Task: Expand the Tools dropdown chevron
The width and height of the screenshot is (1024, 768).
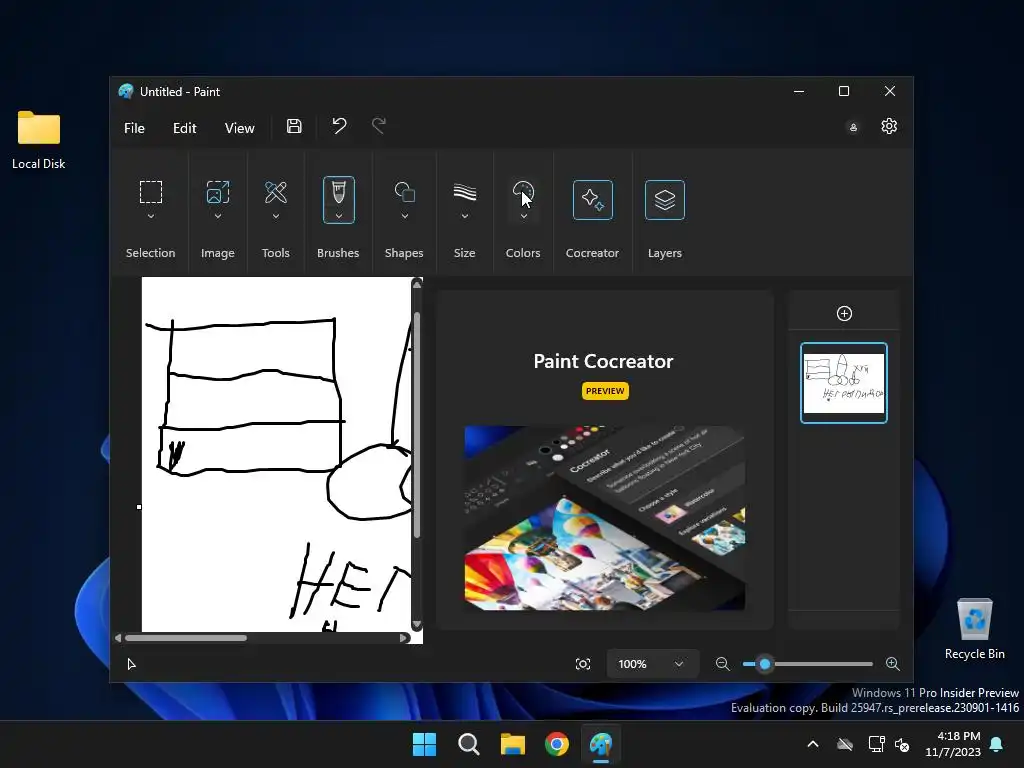Action: tap(276, 216)
